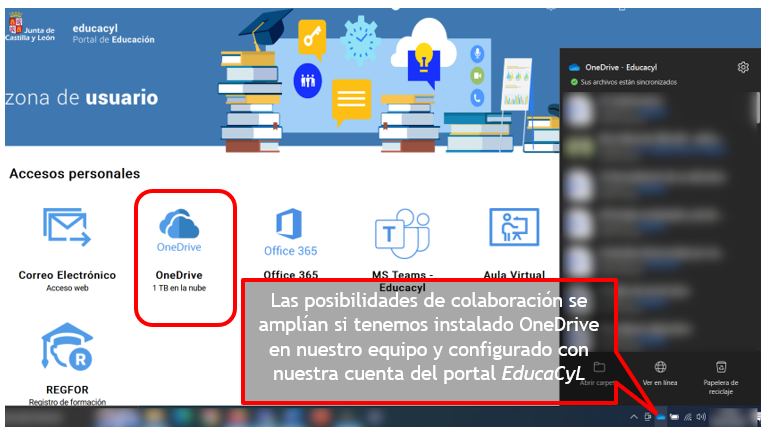
Task: Click the Abrir carpeta folder icon
Action: pos(599,367)
